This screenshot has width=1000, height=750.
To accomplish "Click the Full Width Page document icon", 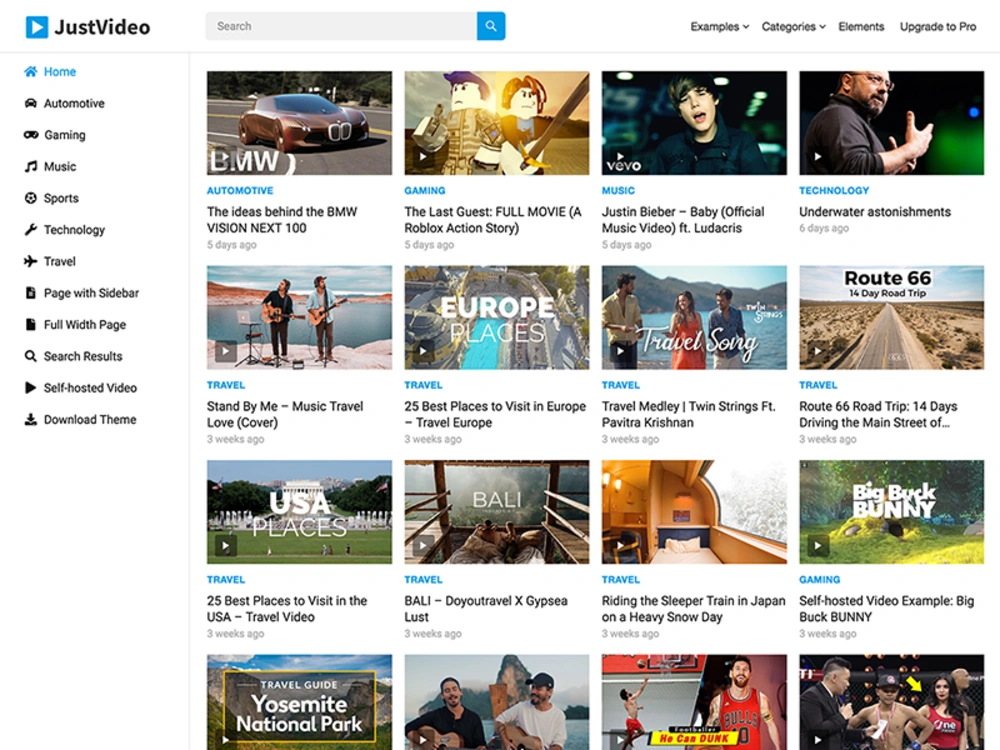I will pos(31,325).
